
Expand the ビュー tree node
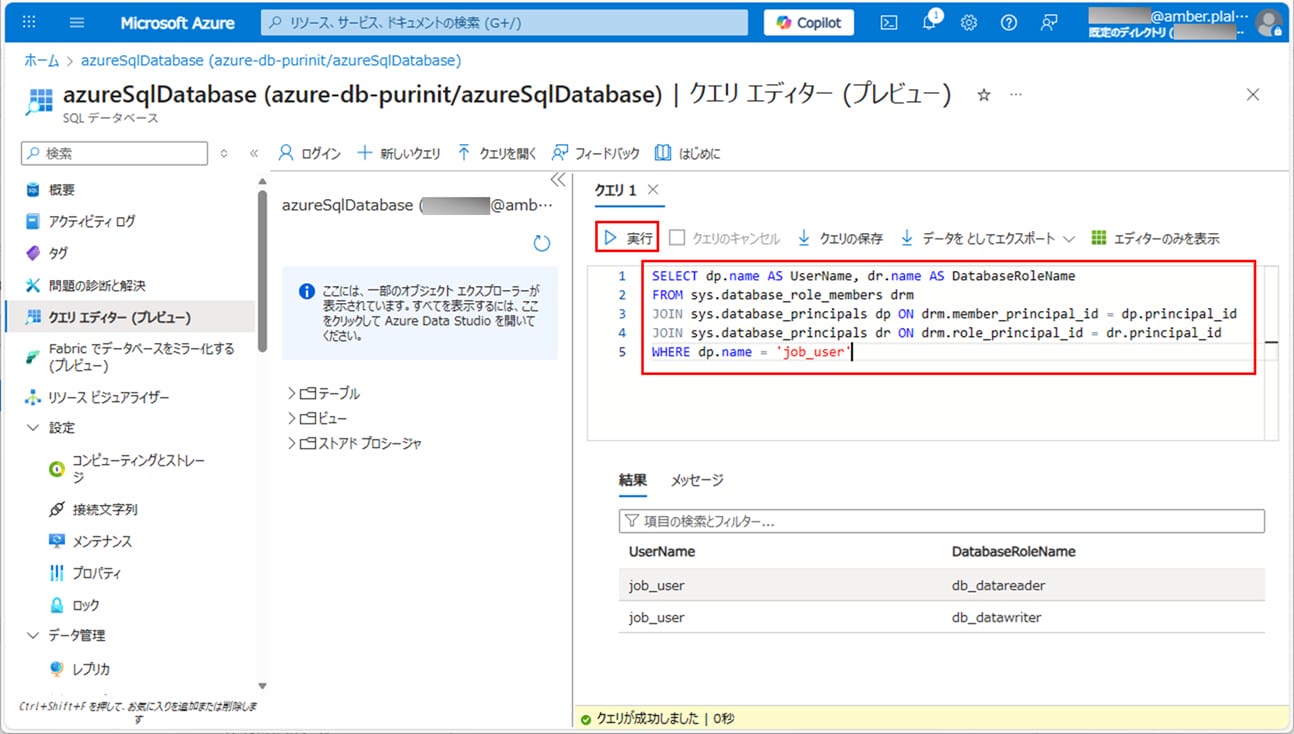292,418
